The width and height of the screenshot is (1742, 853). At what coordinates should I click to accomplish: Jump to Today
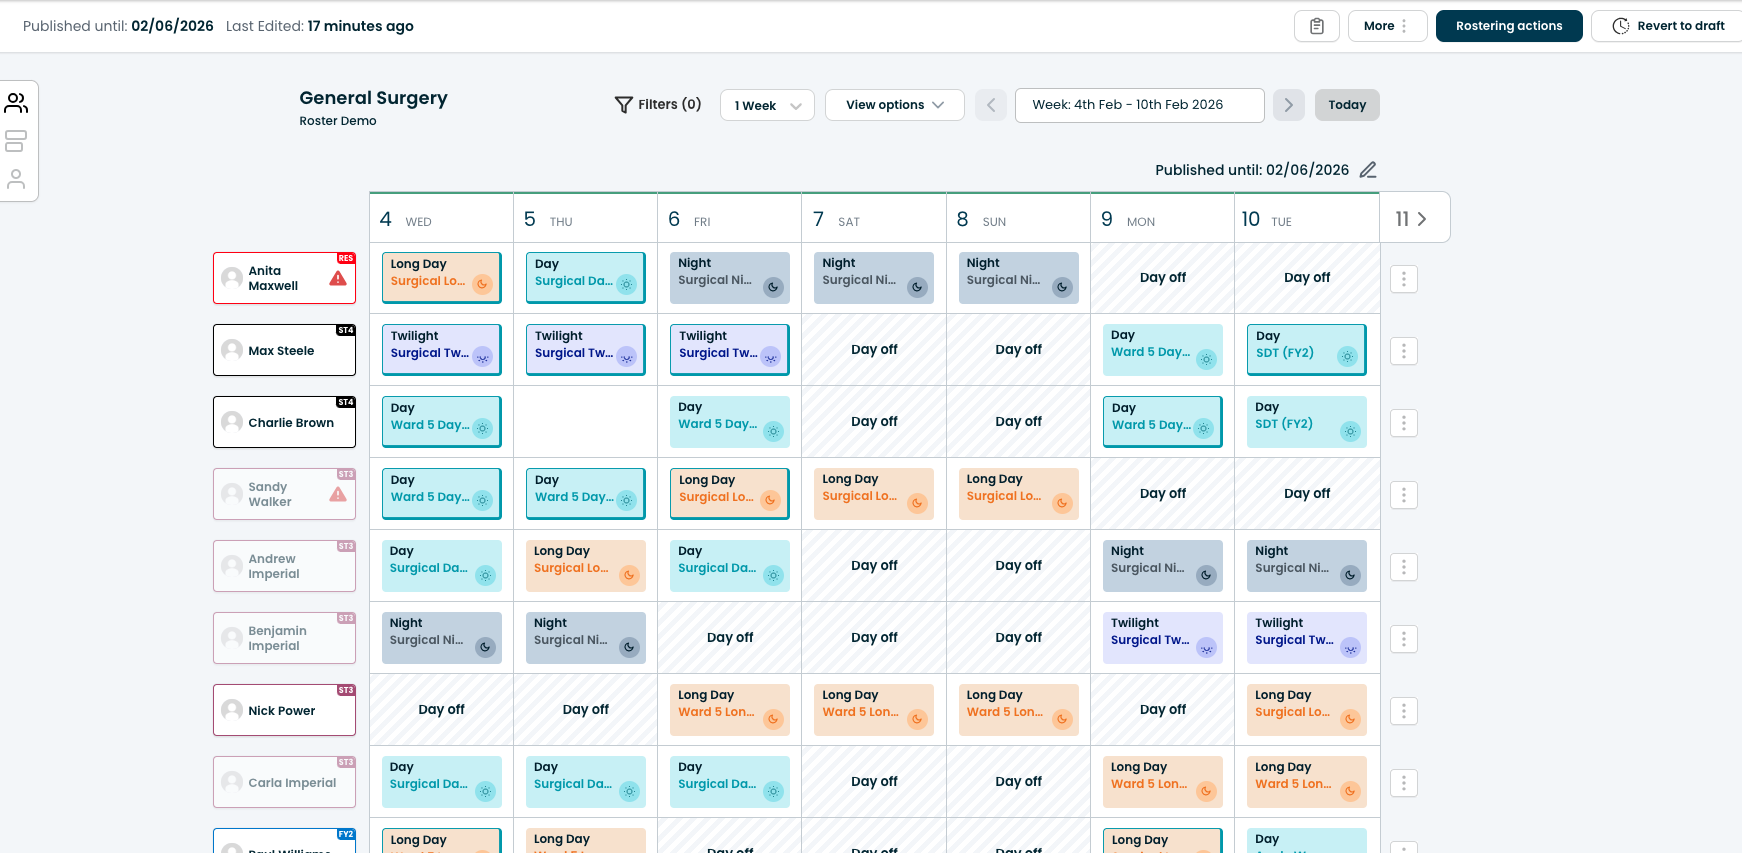[1346, 105]
